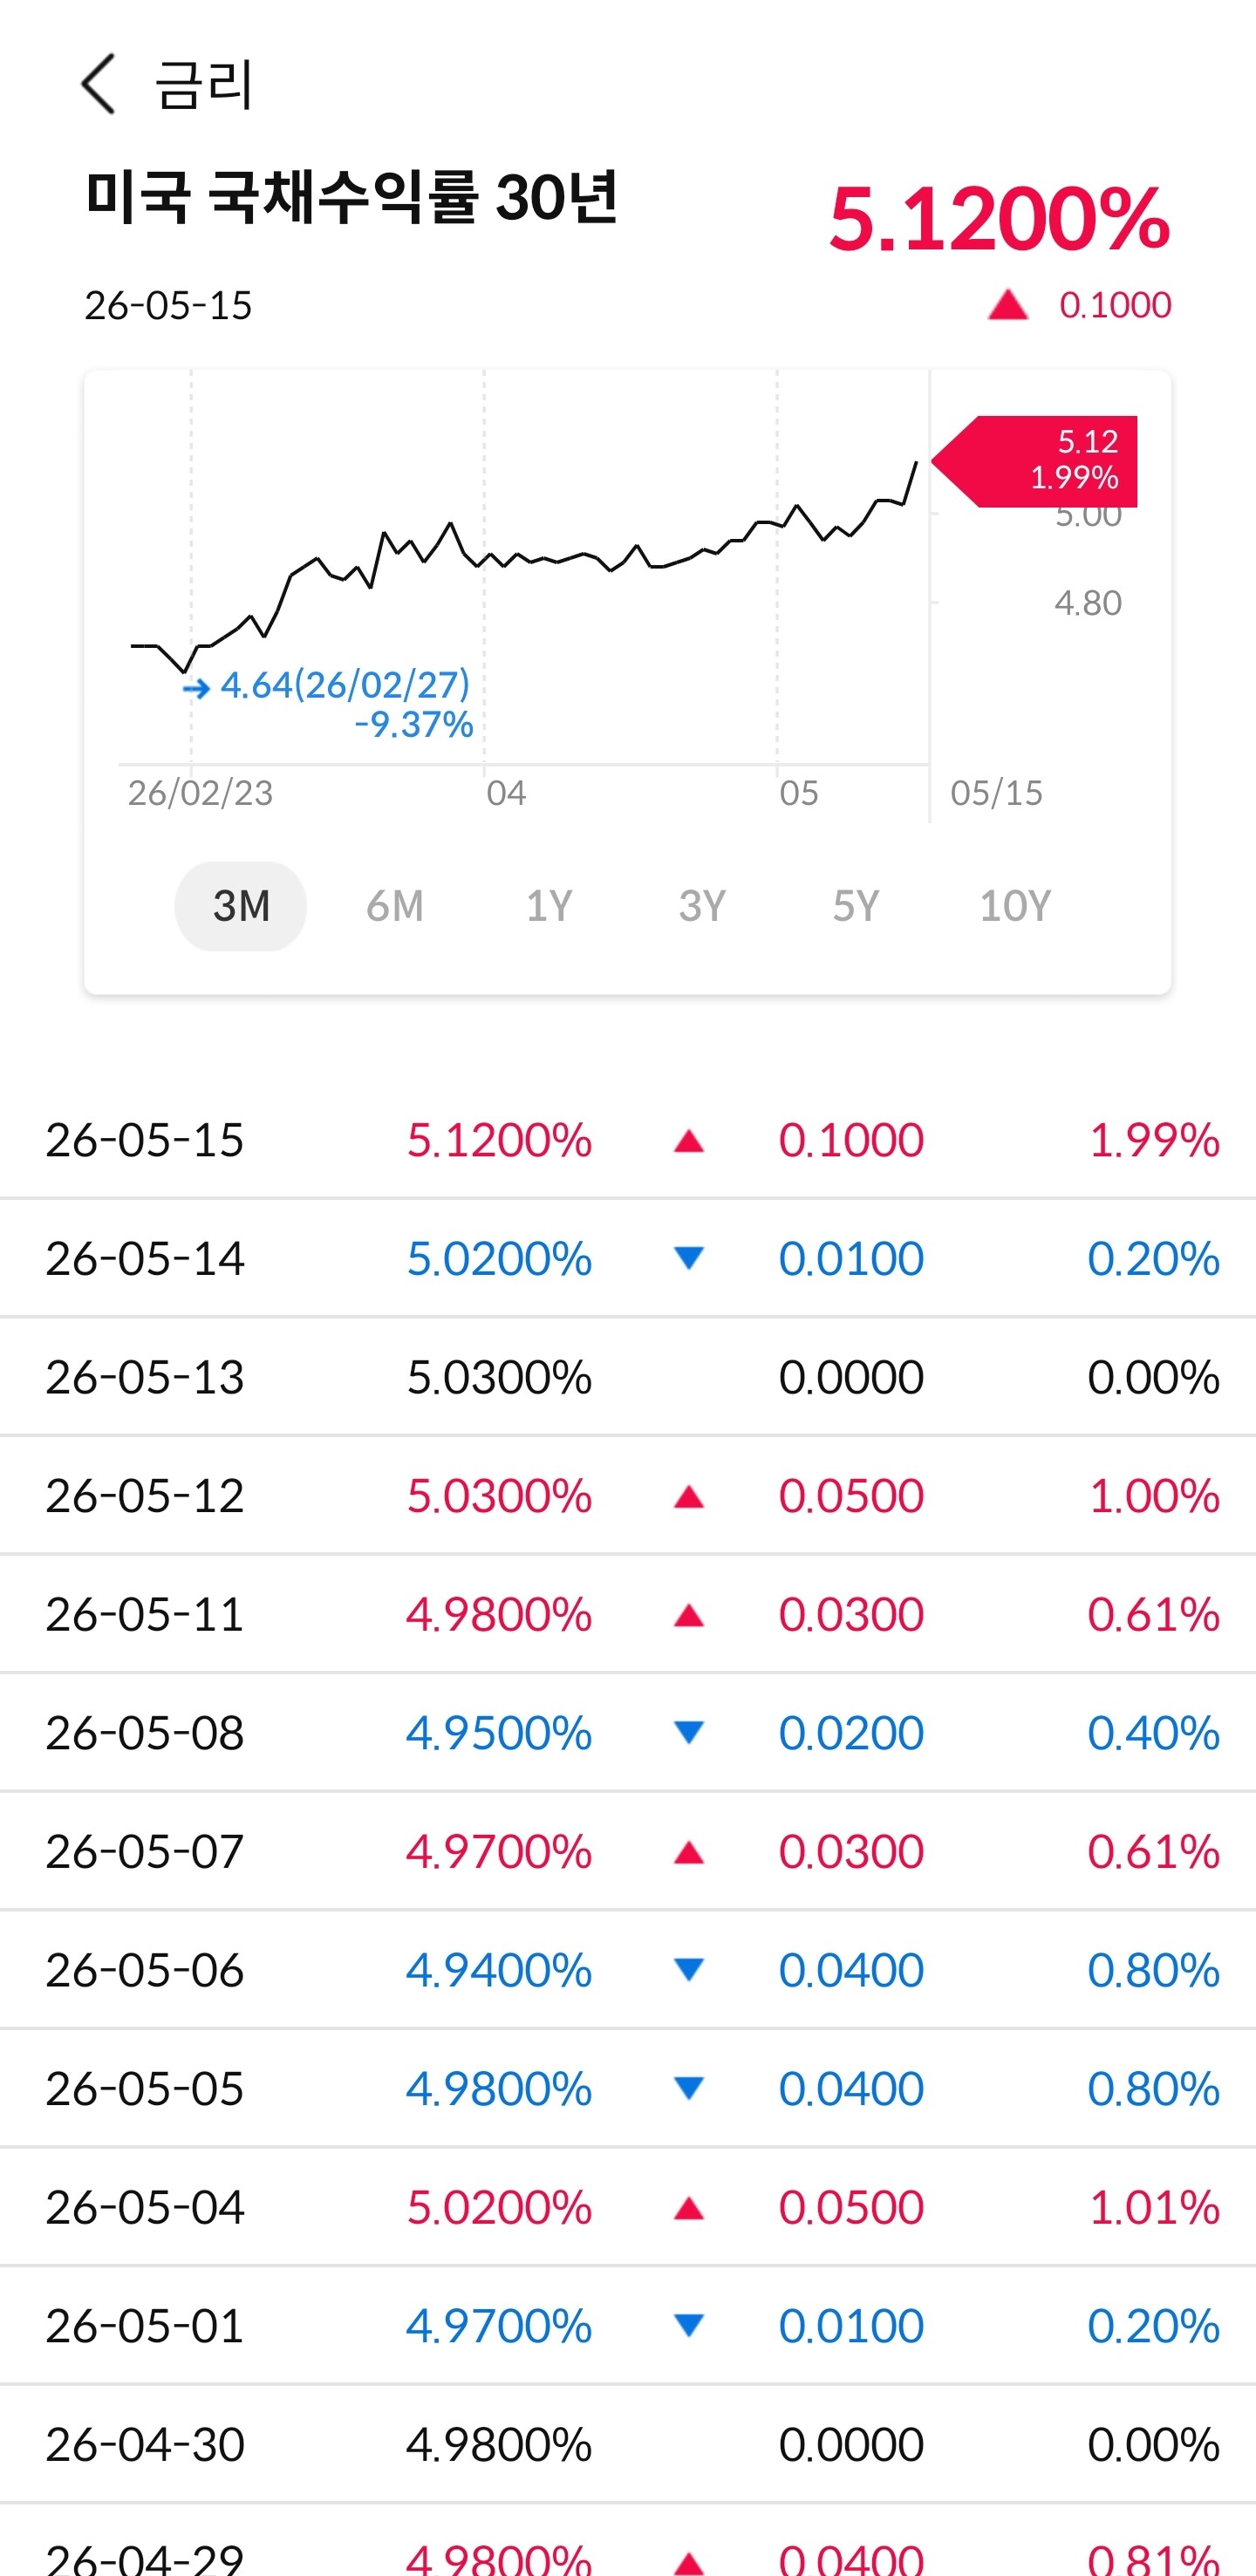Tap the back arrow next to 금리
Viewport: 1256px width, 2576px height.
pos(98,84)
